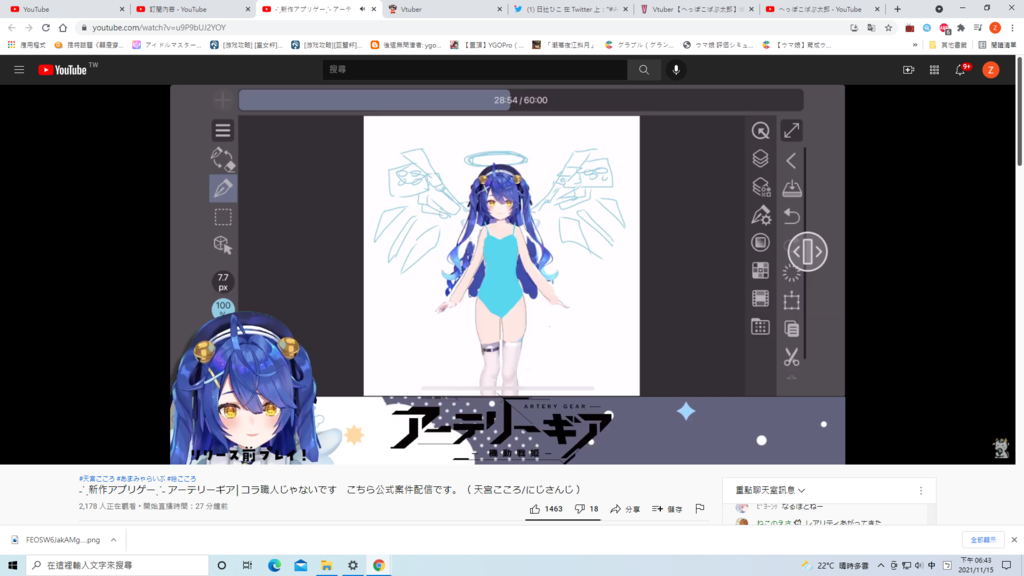This screenshot has height=576, width=1024.
Task: Open the #天宮こころ hashtag link
Action: tap(97, 479)
